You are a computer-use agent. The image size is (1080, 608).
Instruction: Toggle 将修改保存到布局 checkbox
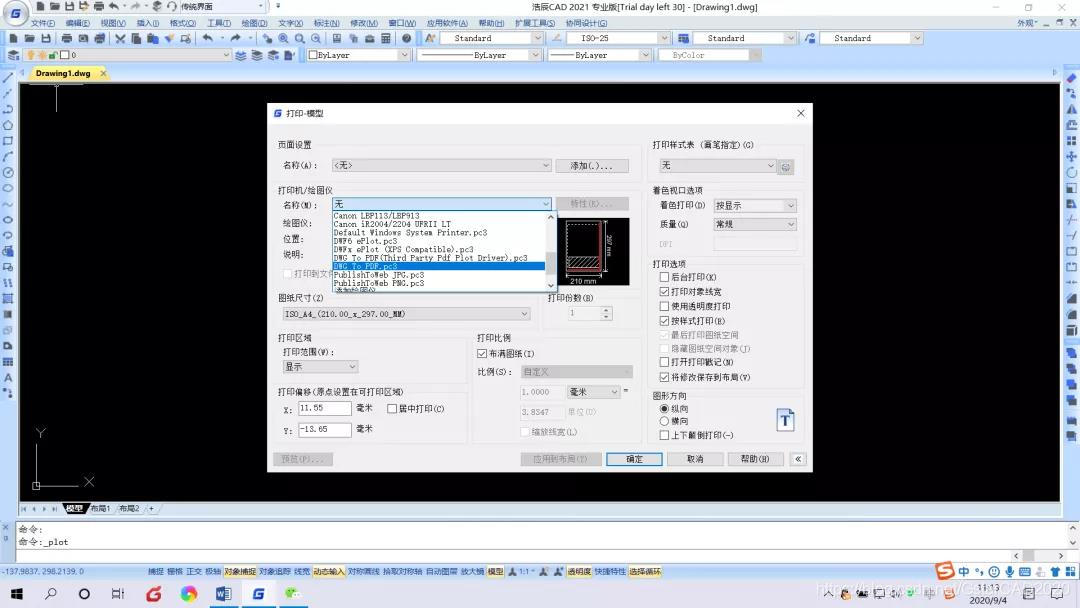click(664, 377)
